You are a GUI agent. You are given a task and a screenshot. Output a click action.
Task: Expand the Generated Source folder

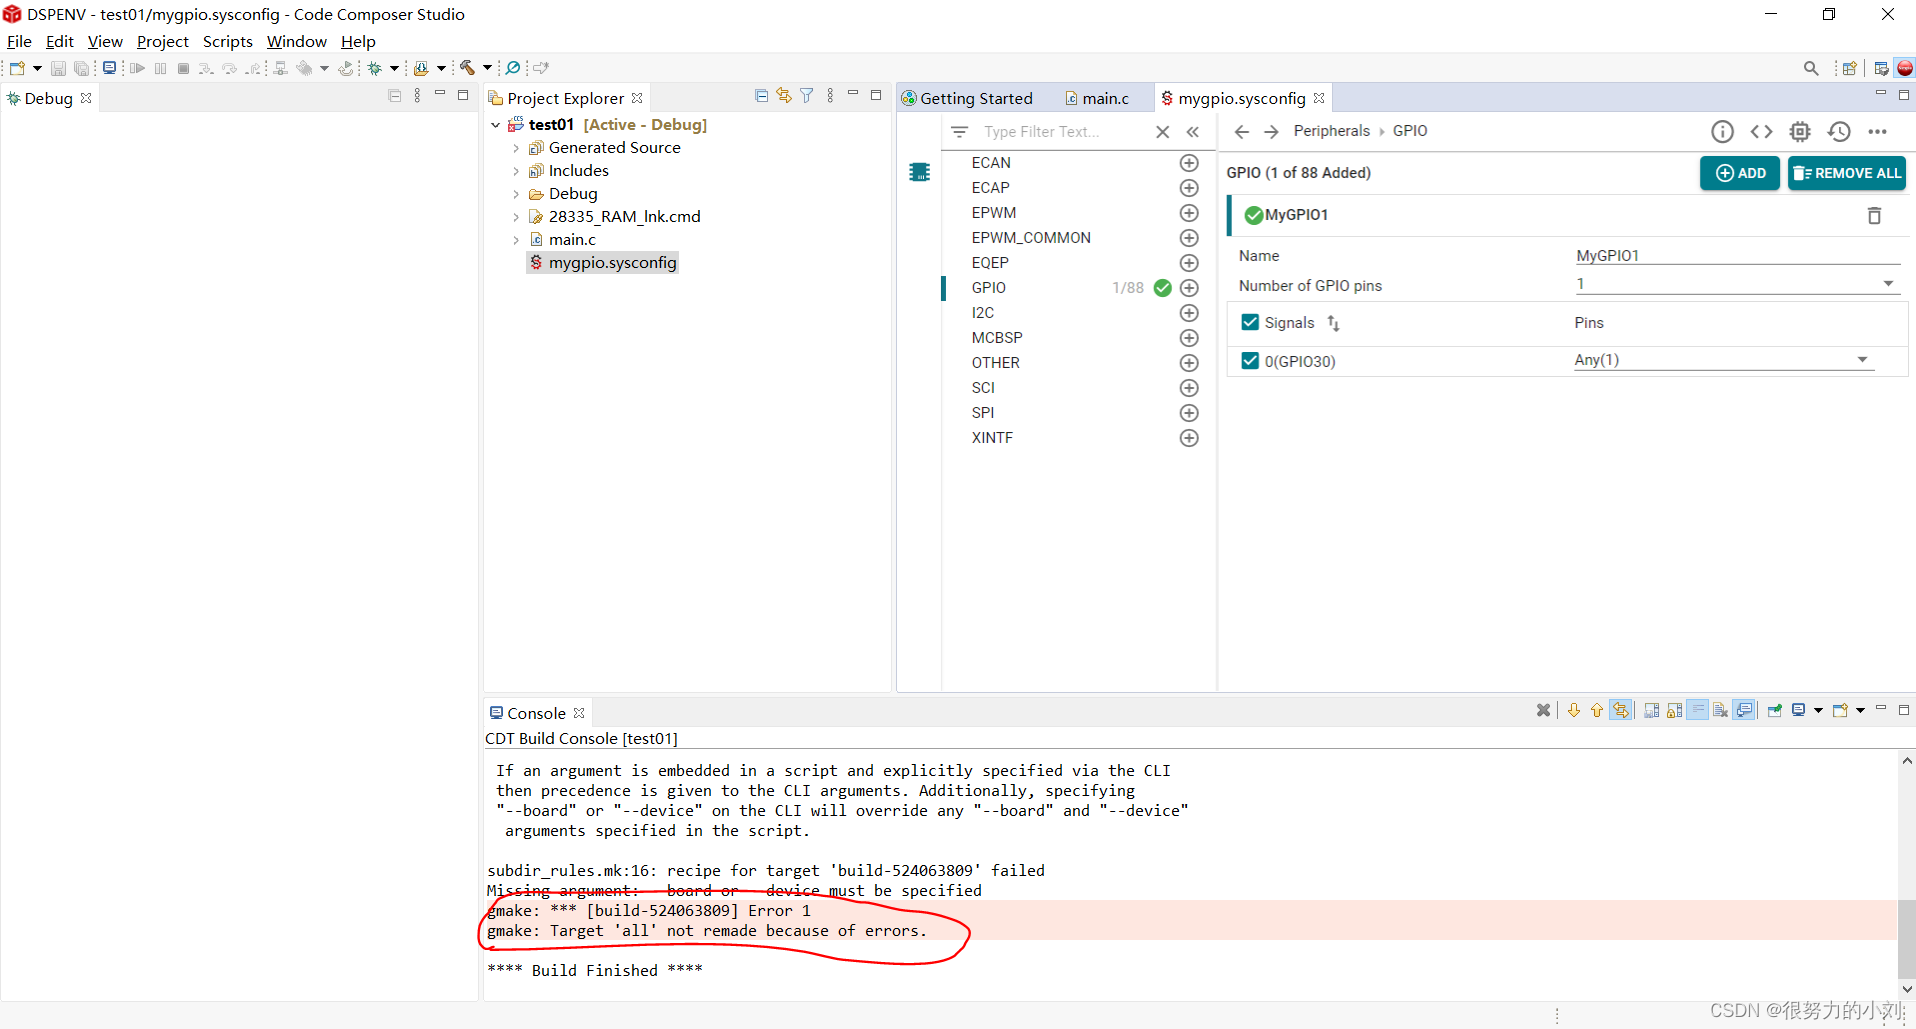tap(516, 147)
